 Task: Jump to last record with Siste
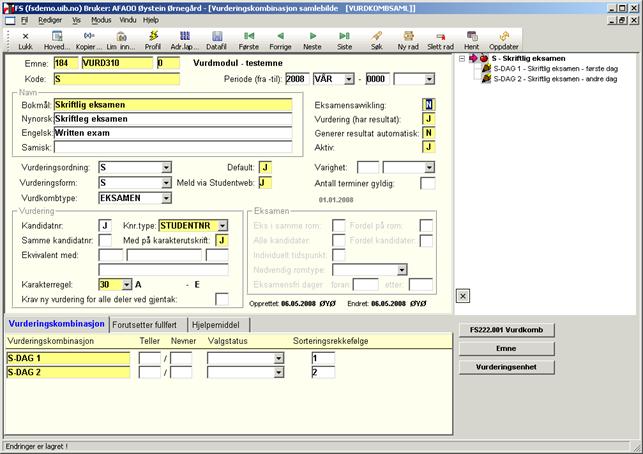[344, 40]
